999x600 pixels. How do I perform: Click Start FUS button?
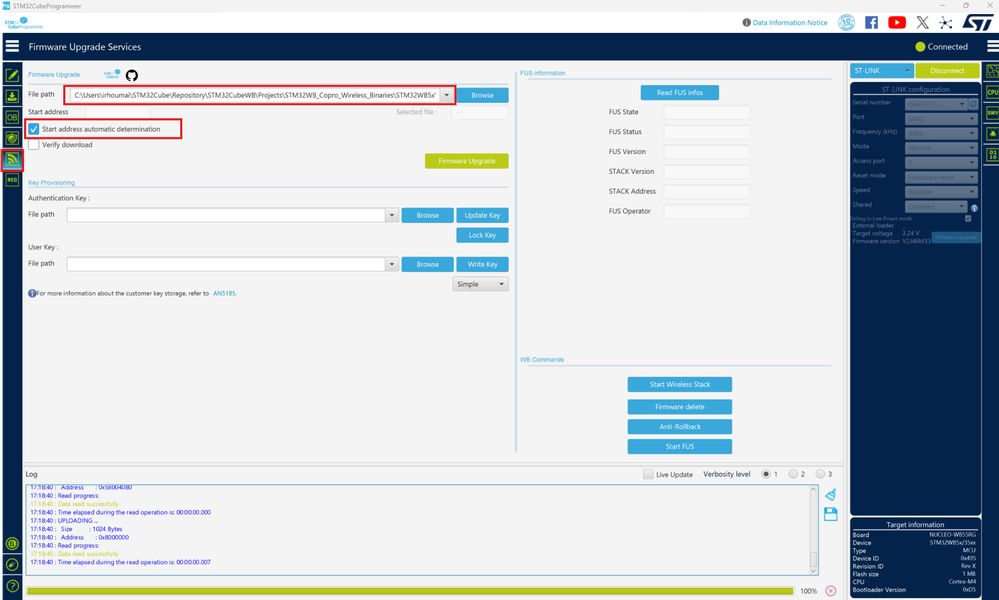tap(679, 446)
